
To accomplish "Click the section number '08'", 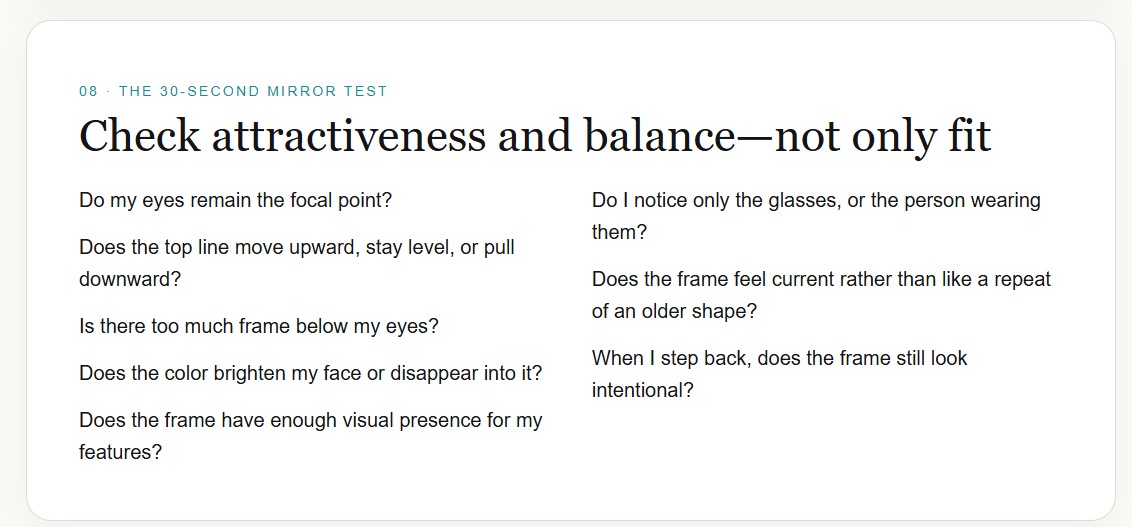I will click(x=88, y=92).
